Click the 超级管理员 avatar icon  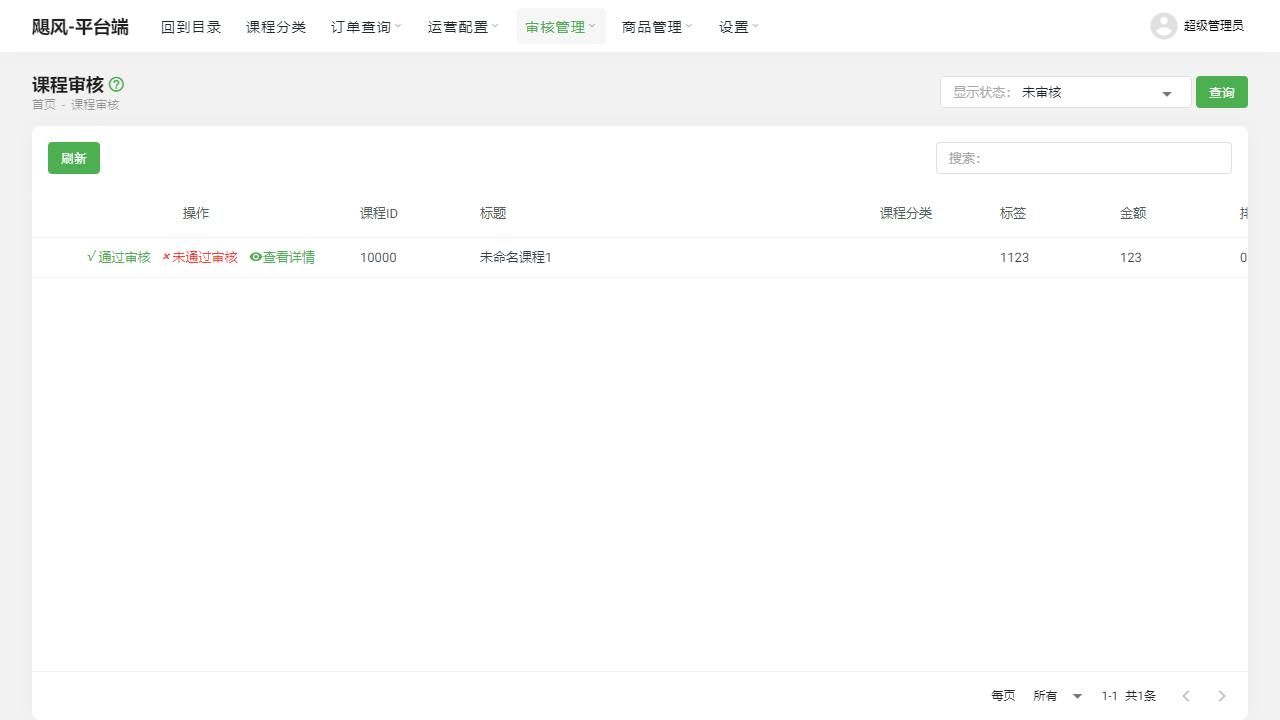(x=1163, y=26)
